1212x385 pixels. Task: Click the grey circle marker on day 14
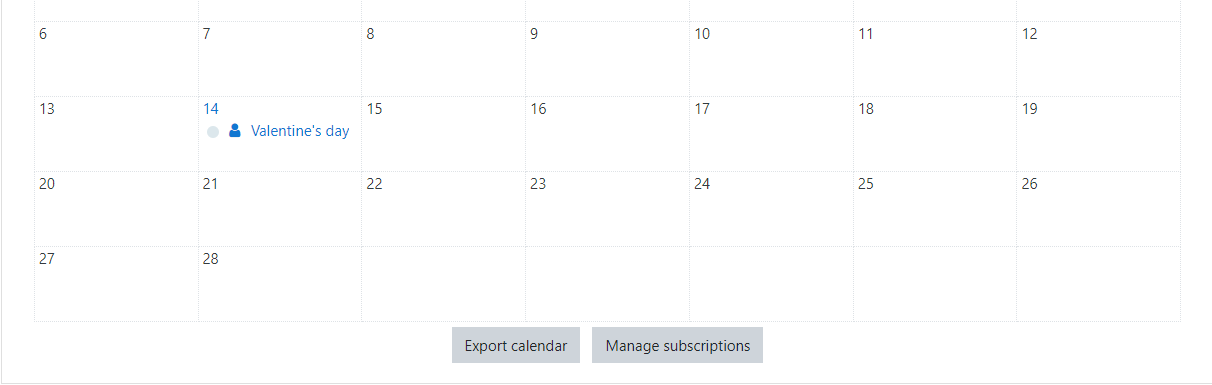click(x=212, y=131)
